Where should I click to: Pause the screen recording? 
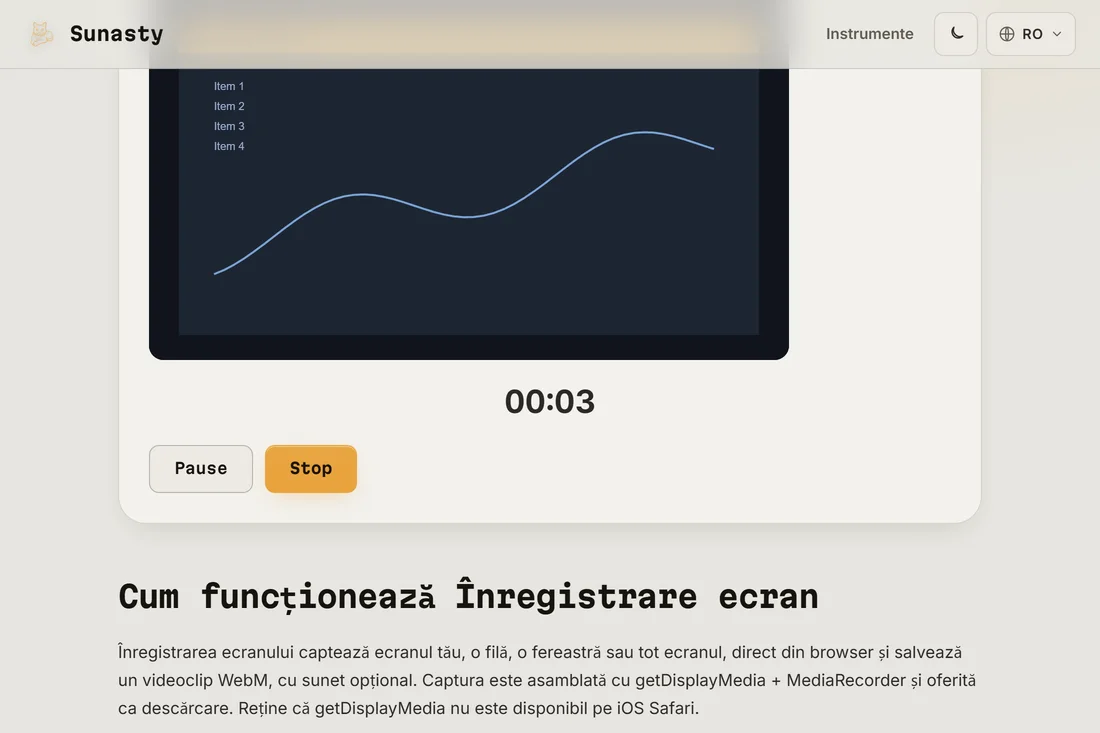(x=201, y=469)
